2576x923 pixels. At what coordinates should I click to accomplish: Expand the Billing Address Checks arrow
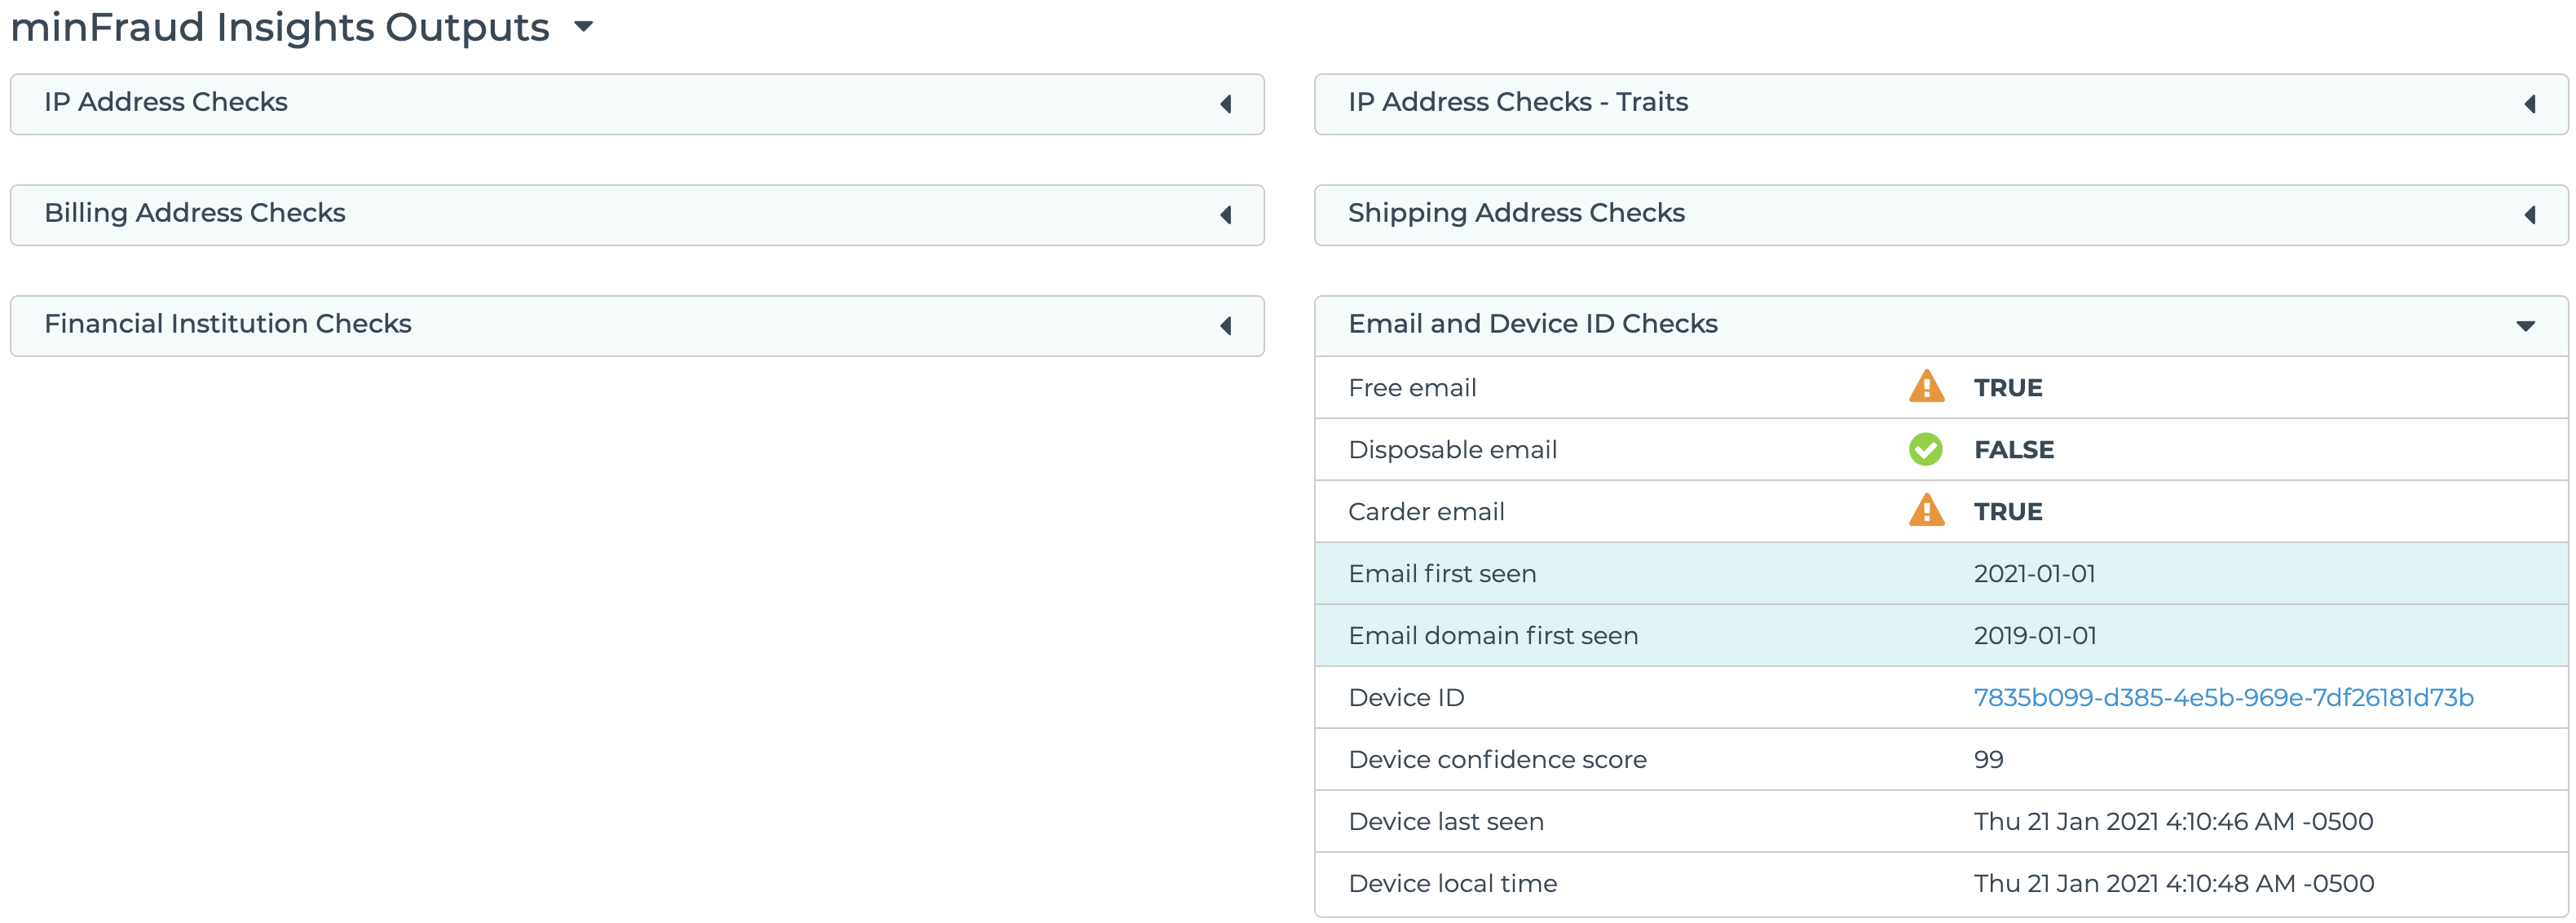tap(1225, 215)
